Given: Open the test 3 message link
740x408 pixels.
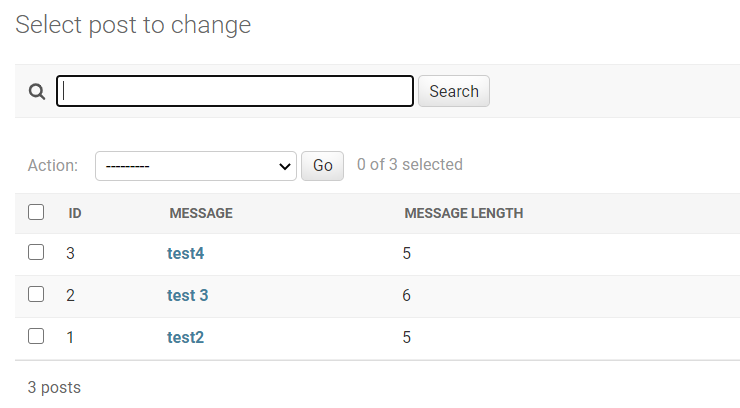Looking at the screenshot, I should coord(187,296).
